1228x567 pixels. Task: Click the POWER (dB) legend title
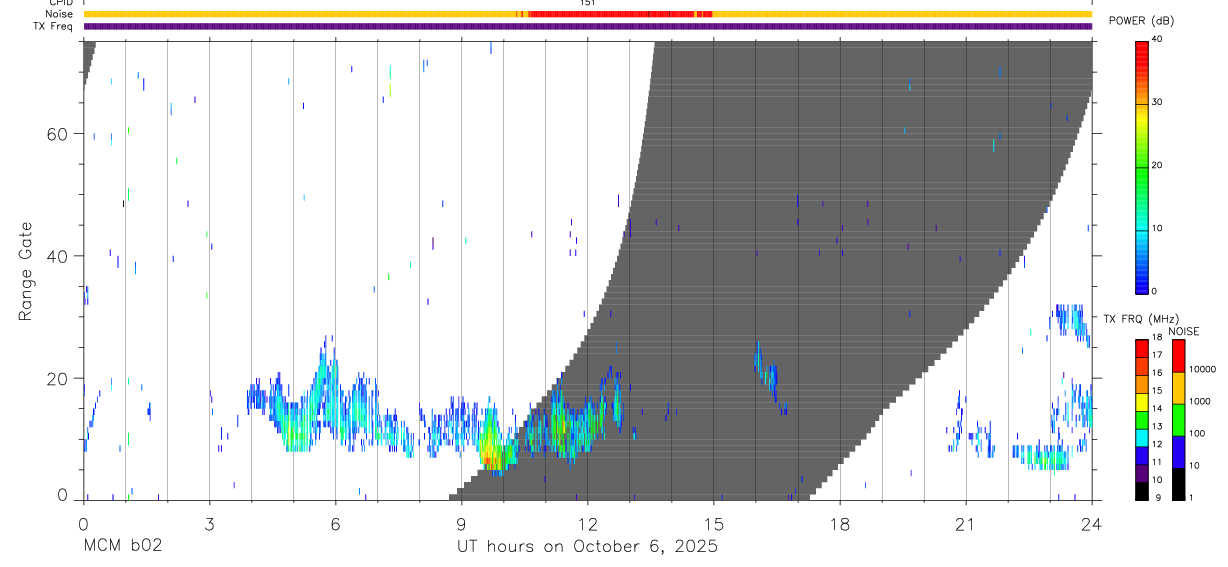[x=1141, y=21]
